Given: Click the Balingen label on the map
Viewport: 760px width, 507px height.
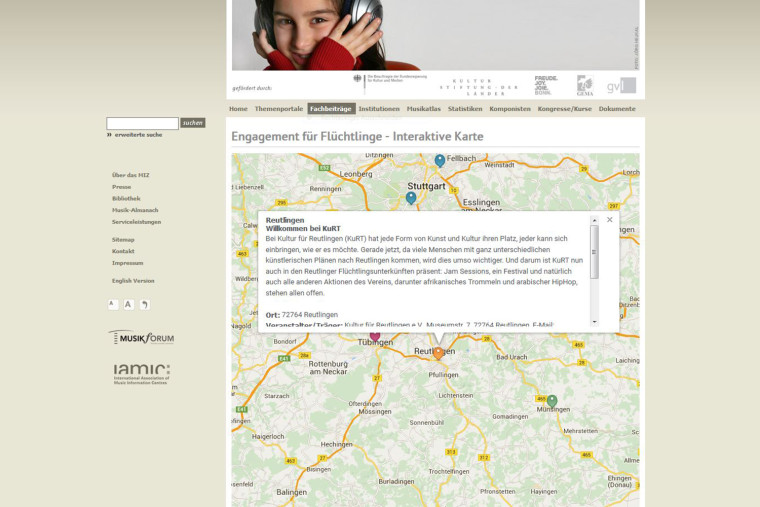Looking at the screenshot, I should 291,492.
